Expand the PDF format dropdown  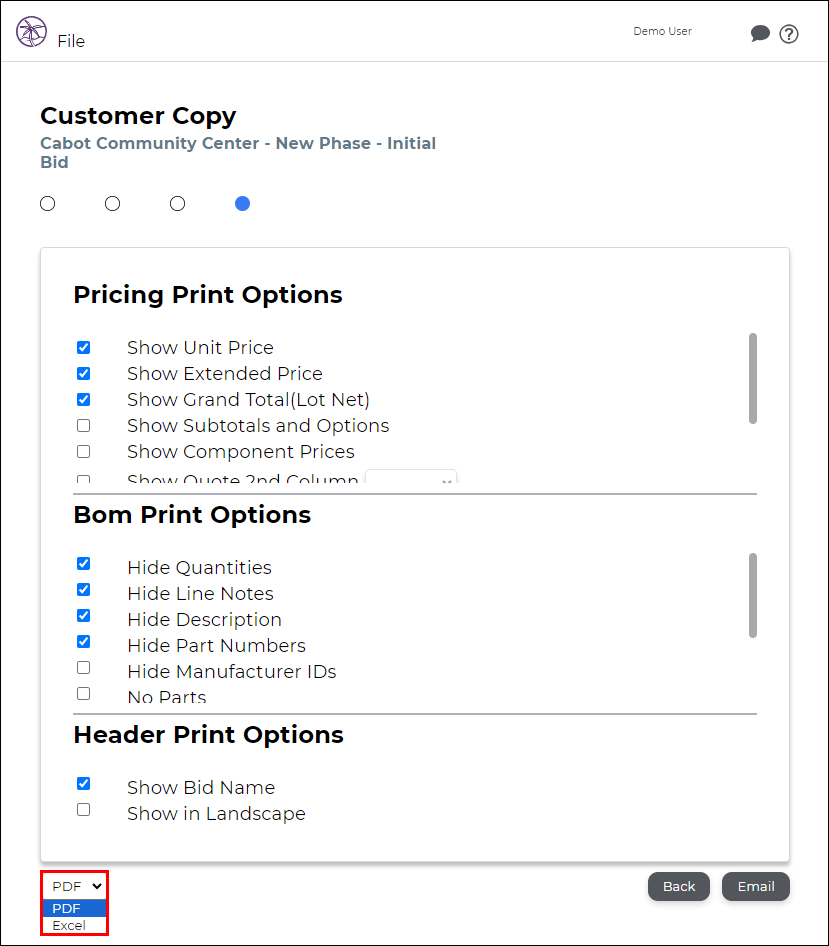click(75, 886)
